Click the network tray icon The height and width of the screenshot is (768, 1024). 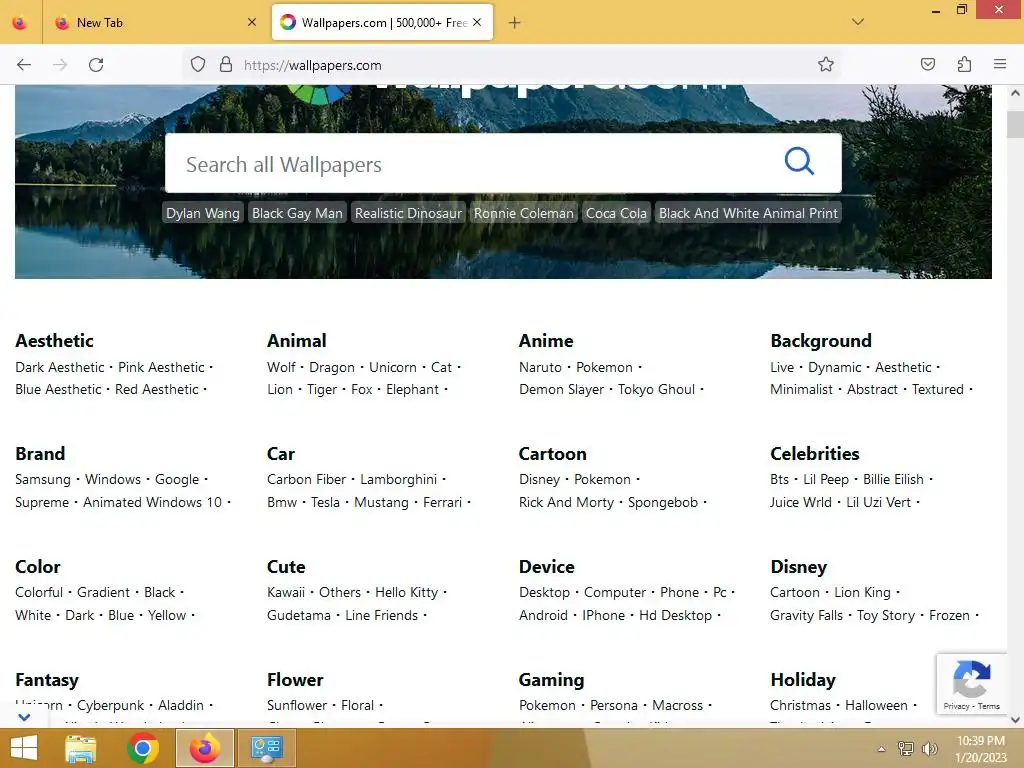906,748
